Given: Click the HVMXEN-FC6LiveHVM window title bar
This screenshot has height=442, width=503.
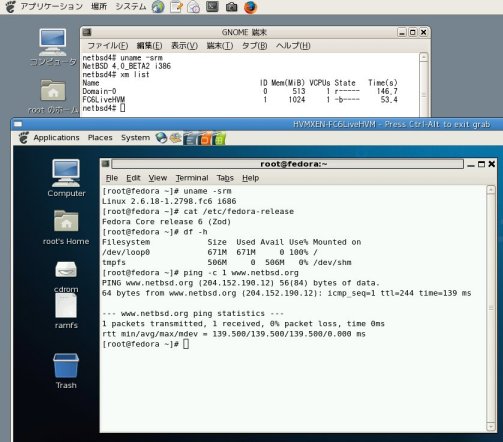Looking at the screenshot, I should coord(257,124).
